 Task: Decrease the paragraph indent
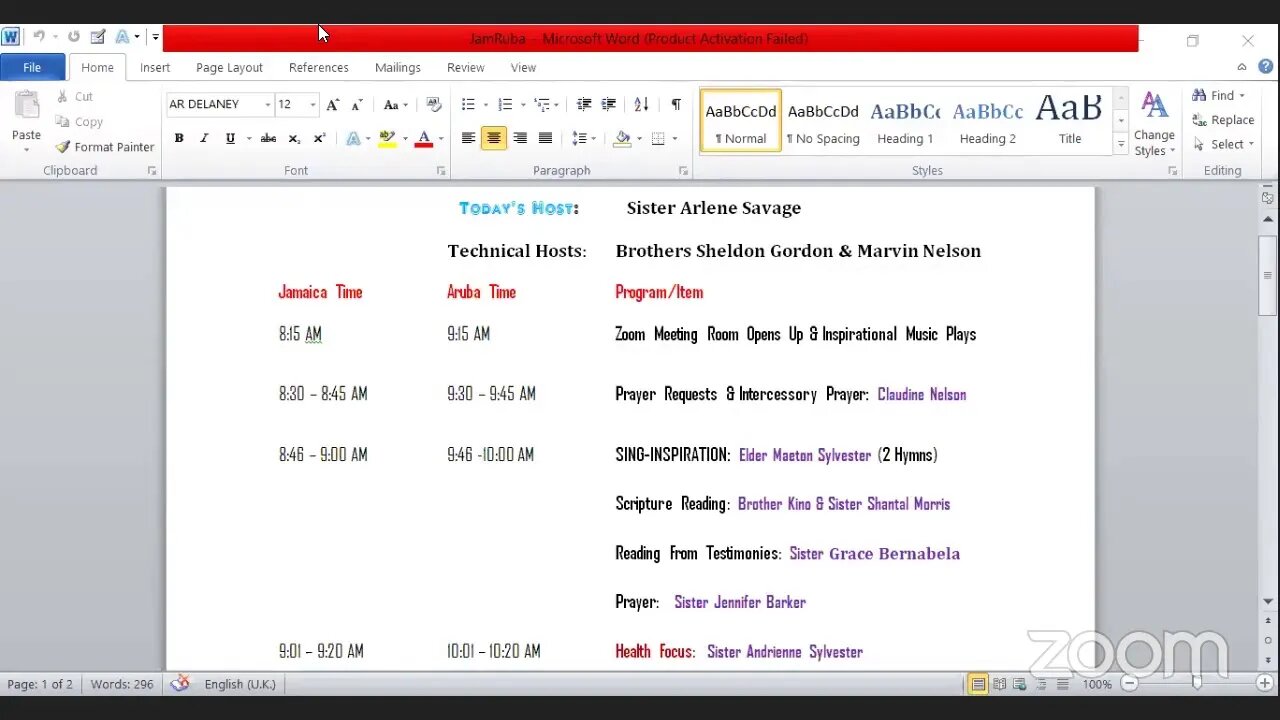[584, 104]
